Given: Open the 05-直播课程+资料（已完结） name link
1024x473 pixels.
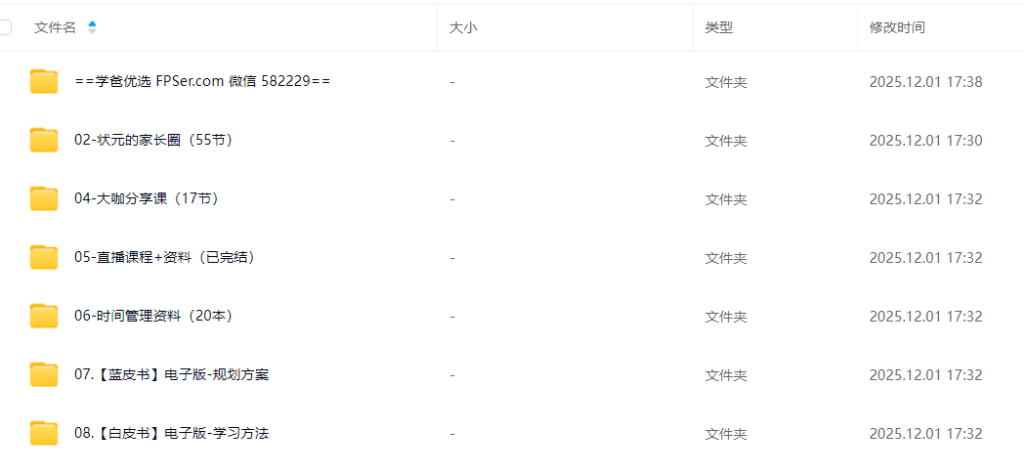Looking at the screenshot, I should (x=165, y=257).
